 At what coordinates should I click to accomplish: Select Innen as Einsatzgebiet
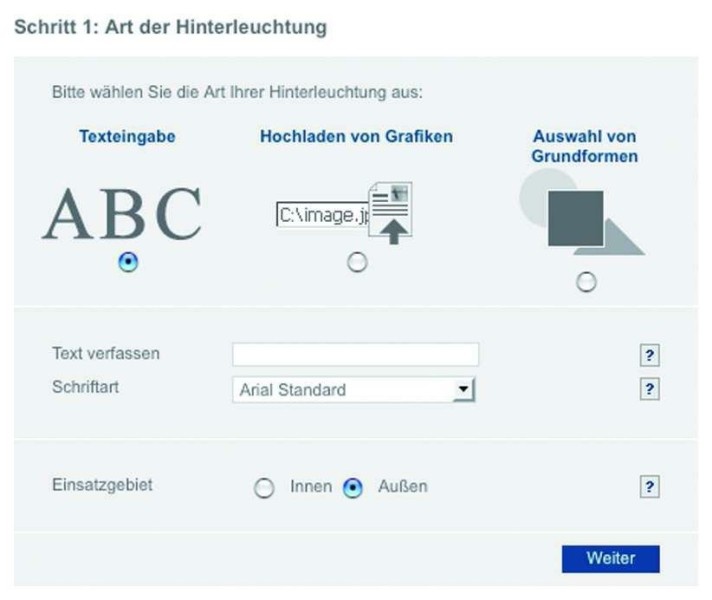pos(264,488)
